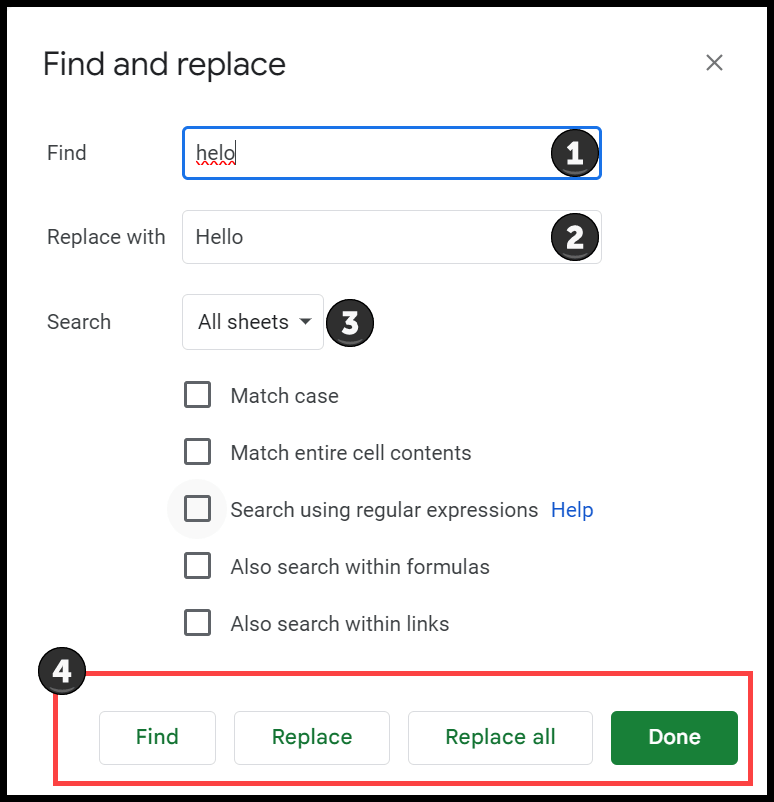Tick Match entire cell contents
The height and width of the screenshot is (802, 774).
click(x=197, y=452)
